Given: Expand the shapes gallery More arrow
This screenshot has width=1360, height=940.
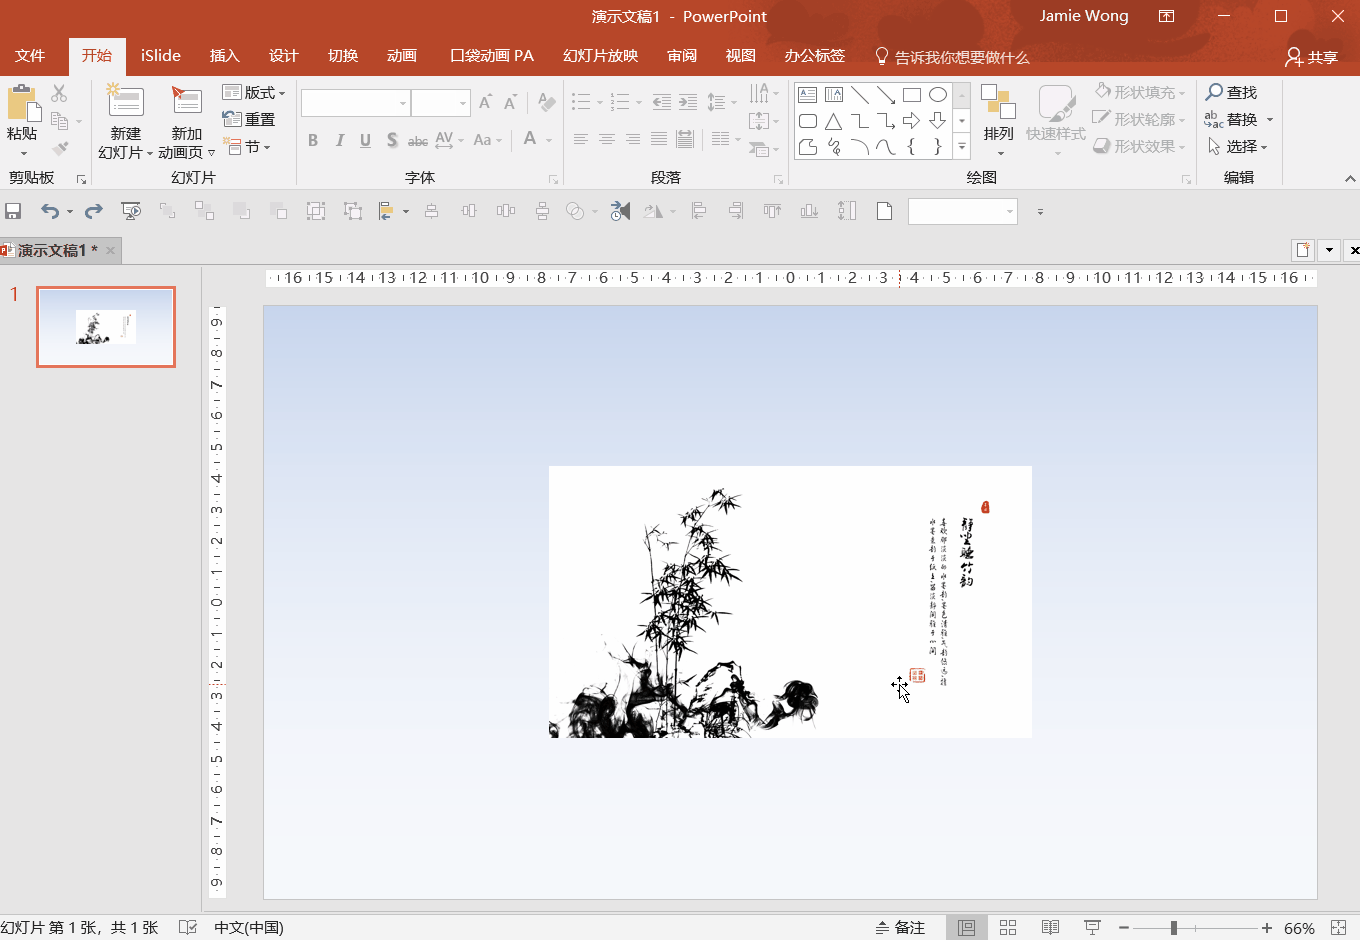Looking at the screenshot, I should tap(962, 146).
